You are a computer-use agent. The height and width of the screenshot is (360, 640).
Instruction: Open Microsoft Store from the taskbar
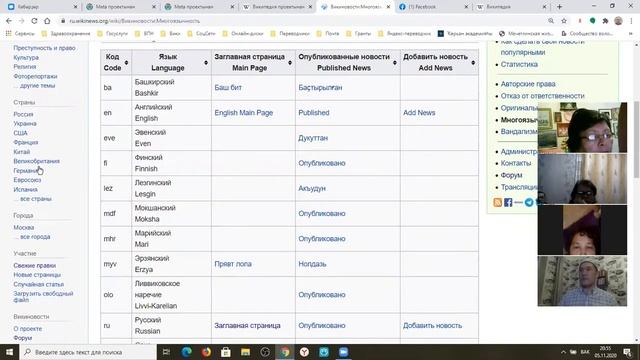coord(226,352)
